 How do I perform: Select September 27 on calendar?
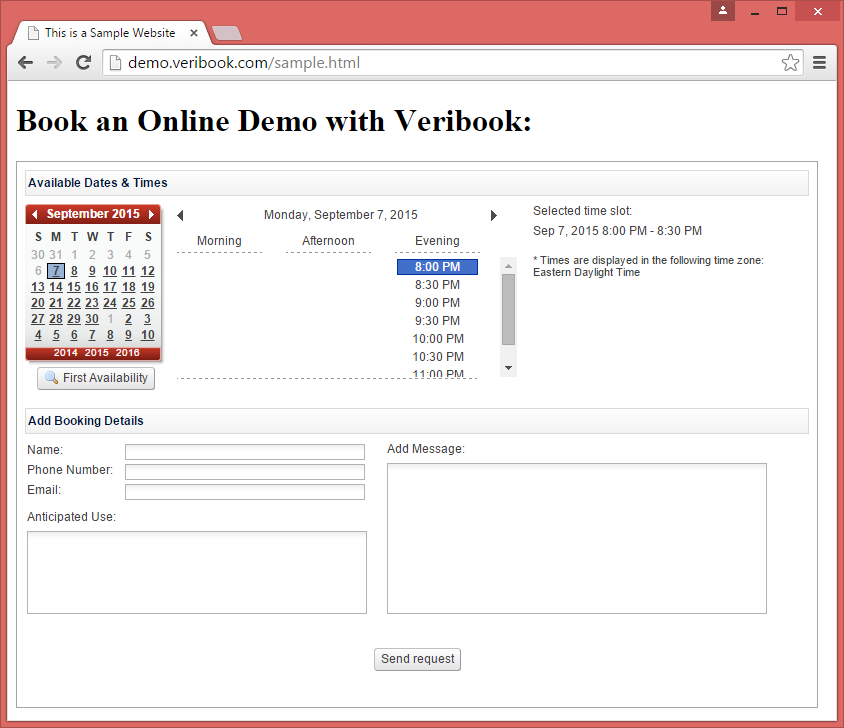(38, 319)
